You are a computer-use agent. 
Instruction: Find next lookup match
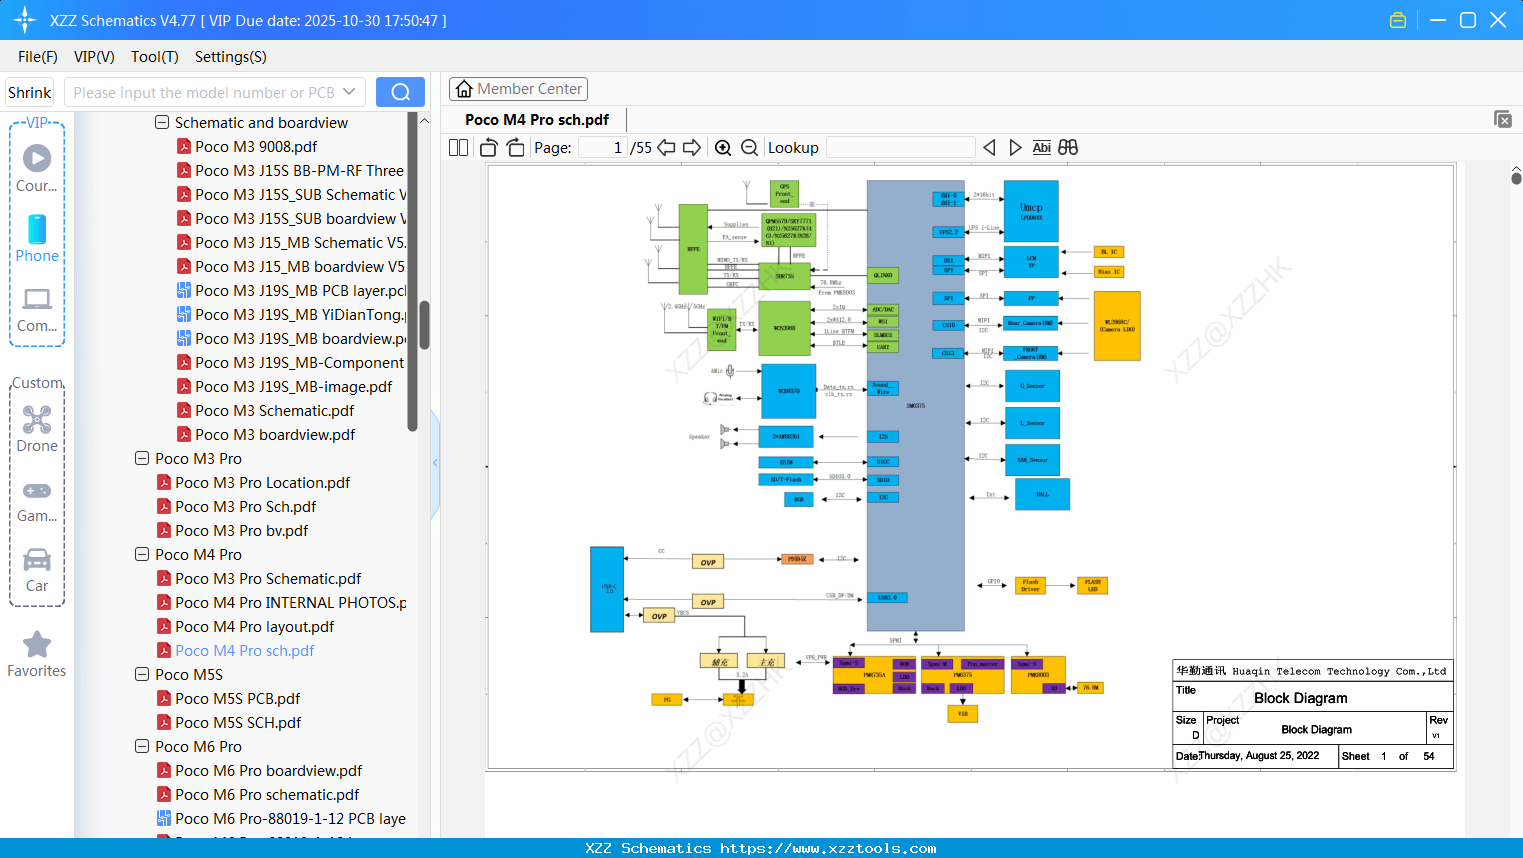click(1015, 148)
